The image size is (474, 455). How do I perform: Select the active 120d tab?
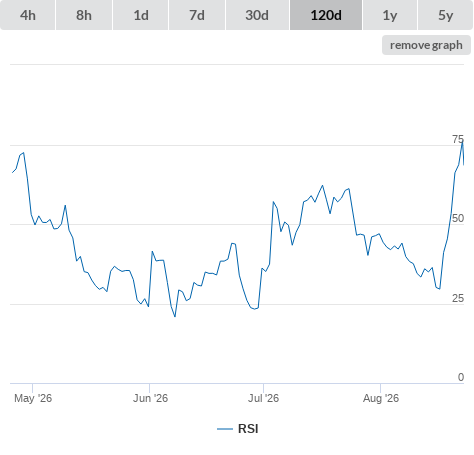(x=326, y=15)
